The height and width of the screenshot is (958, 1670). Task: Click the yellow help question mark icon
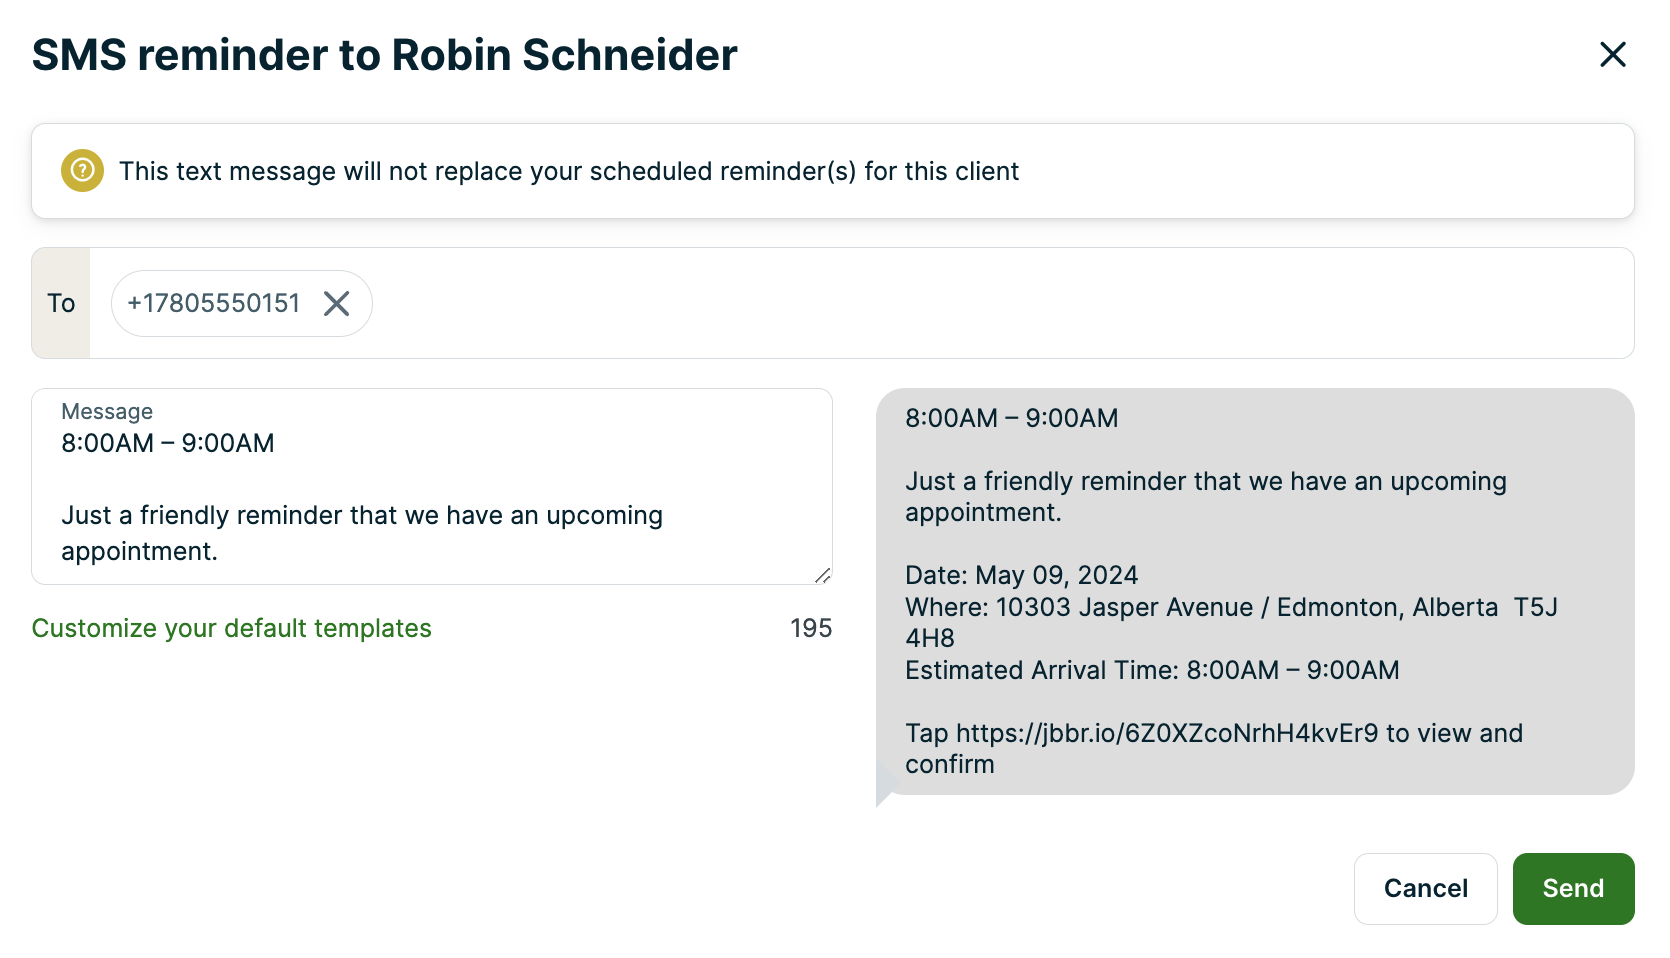pyautogui.click(x=81, y=171)
